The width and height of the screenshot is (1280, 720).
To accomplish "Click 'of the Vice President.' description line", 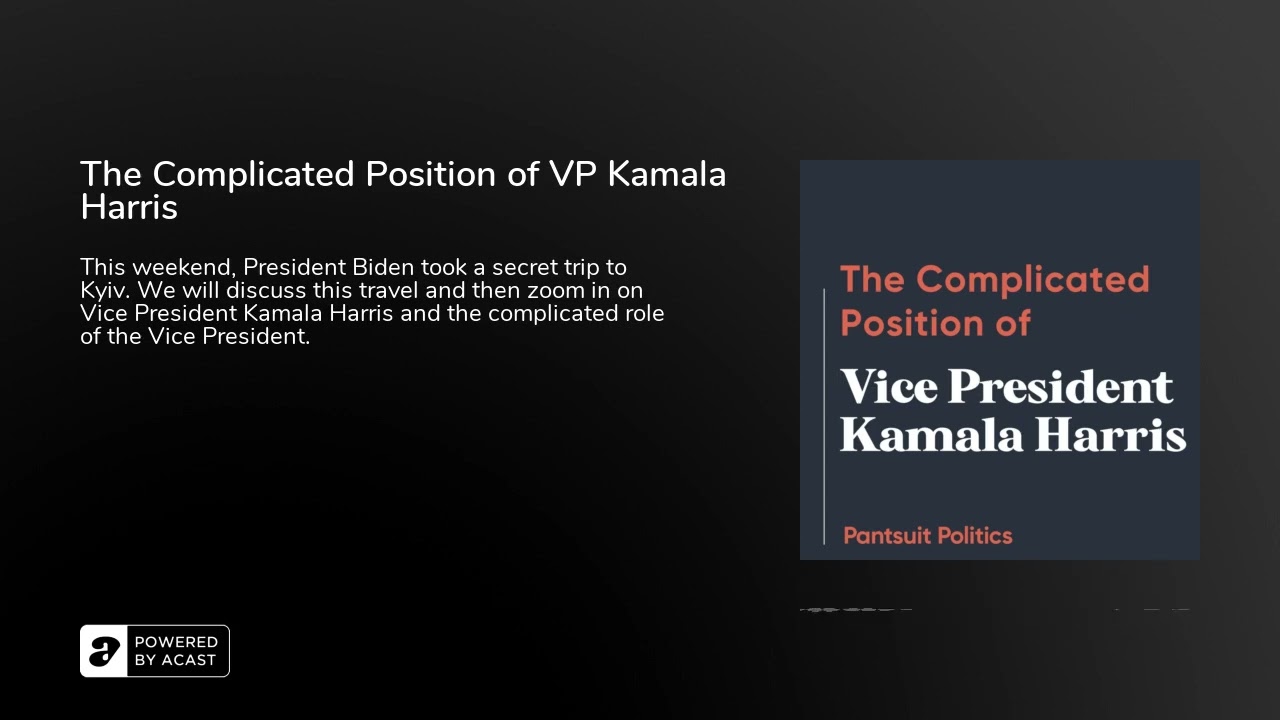I will [x=195, y=337].
